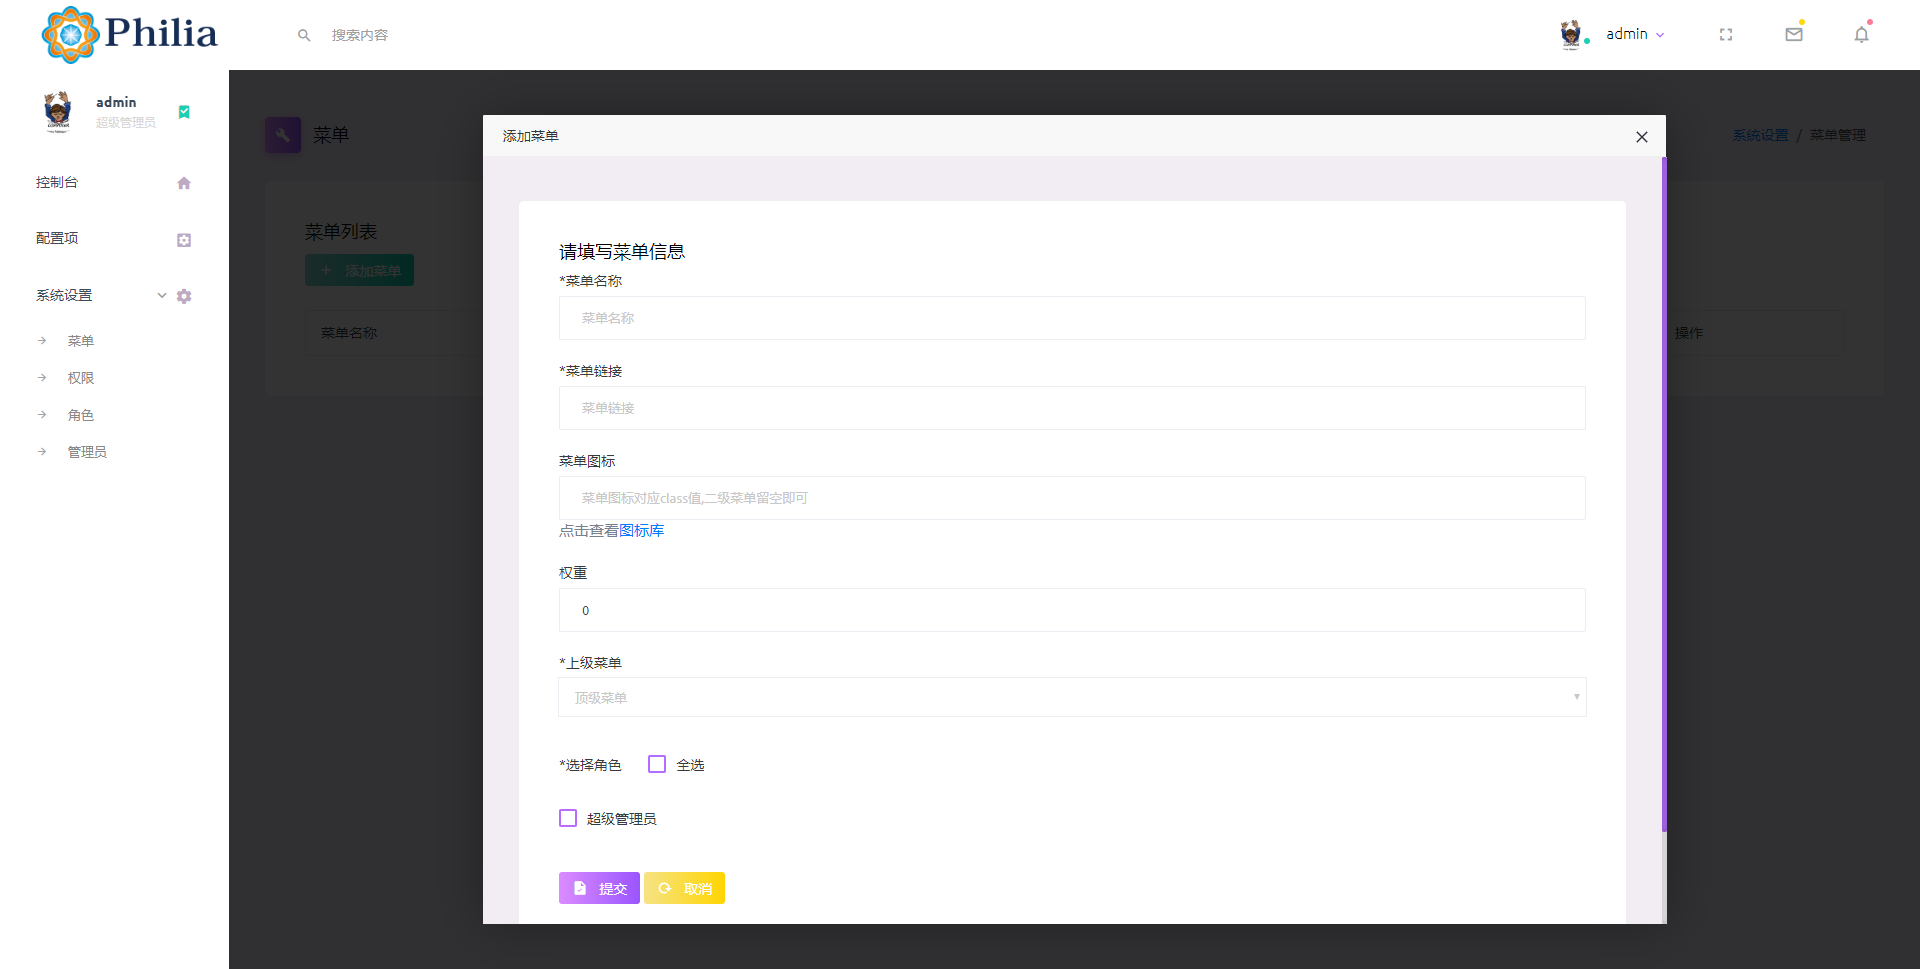Viewport: 1920px width, 969px height.
Task: Select 菜单 submenu item
Action: (x=81, y=341)
